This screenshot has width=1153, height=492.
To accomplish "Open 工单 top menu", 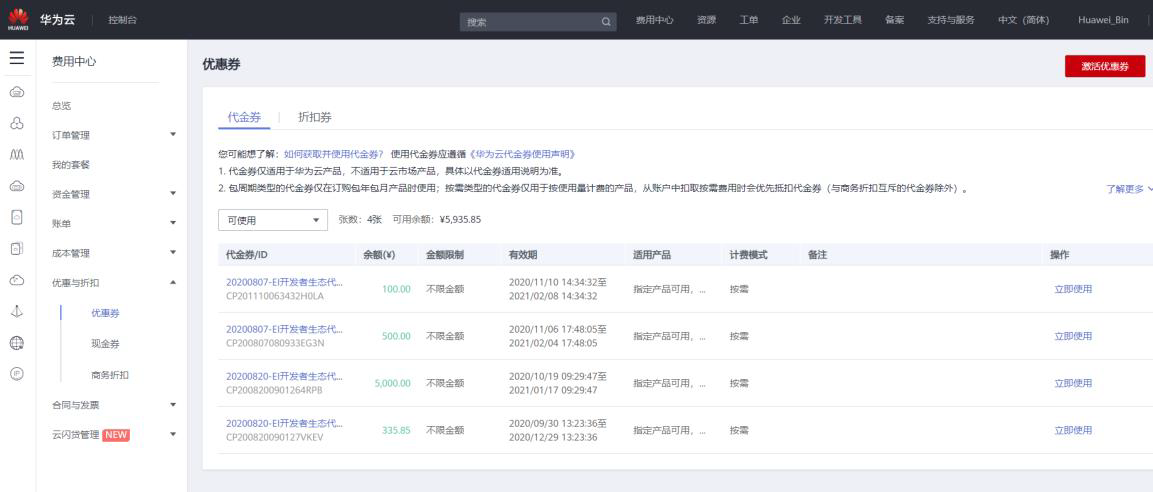I will coord(749,21).
